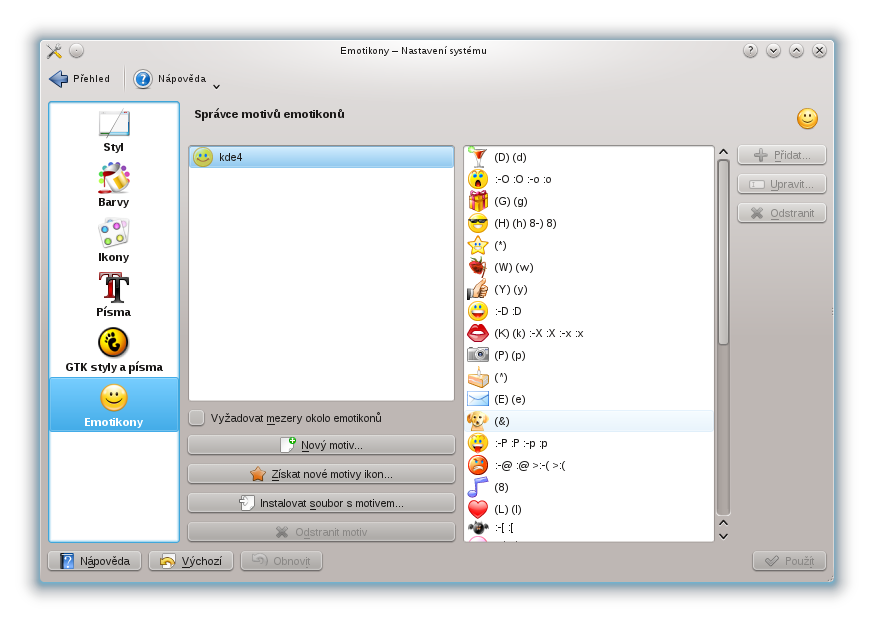Click the Odstranit emoticon button
The image size is (874, 622).
click(x=781, y=213)
